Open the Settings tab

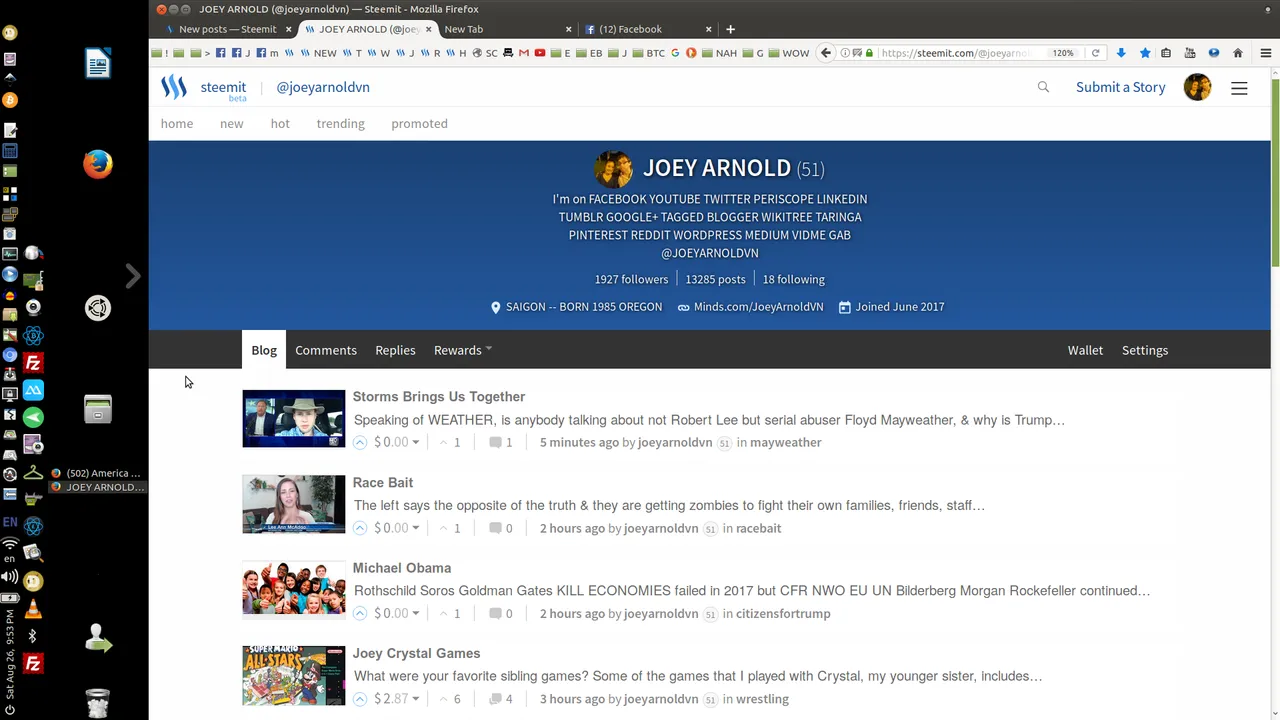tap(1145, 350)
